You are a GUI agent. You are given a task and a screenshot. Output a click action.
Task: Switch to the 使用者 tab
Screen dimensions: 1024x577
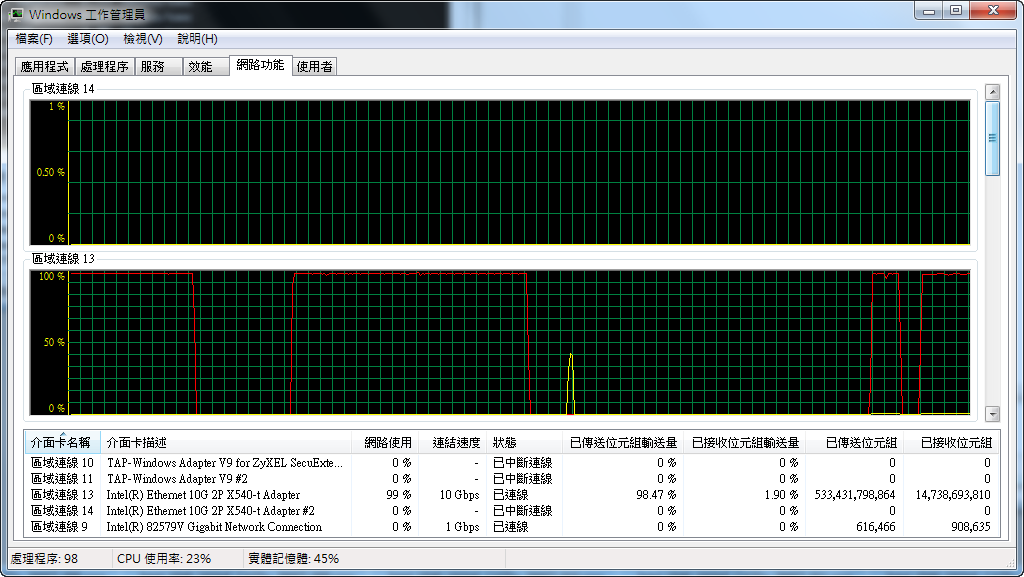point(315,67)
